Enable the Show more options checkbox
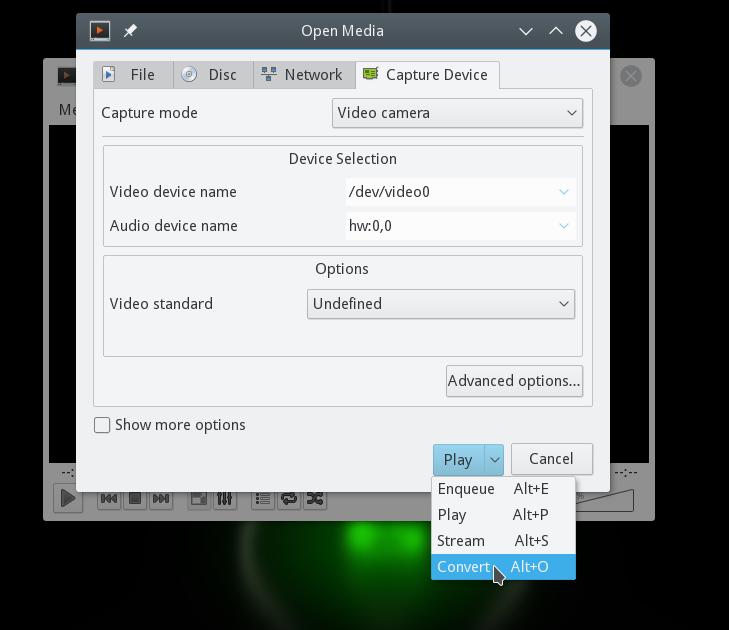This screenshot has height=630, width=729. [x=102, y=424]
